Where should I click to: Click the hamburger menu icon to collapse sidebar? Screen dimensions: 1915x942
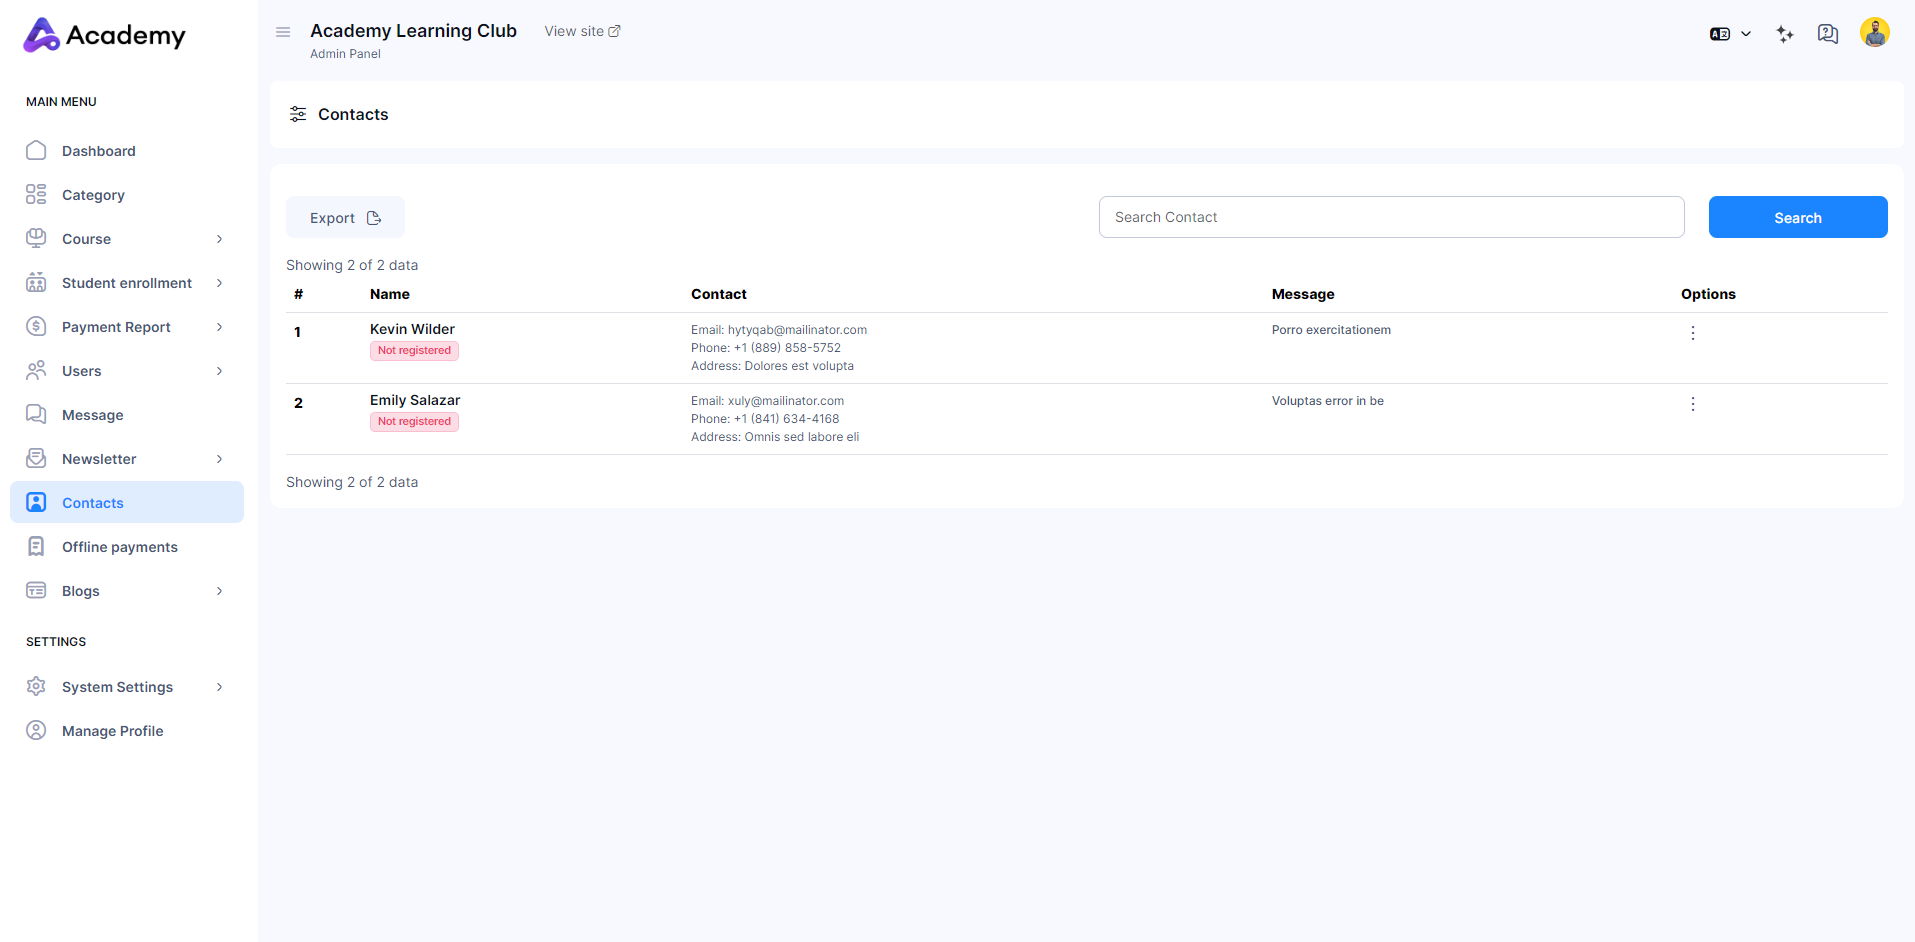(283, 32)
